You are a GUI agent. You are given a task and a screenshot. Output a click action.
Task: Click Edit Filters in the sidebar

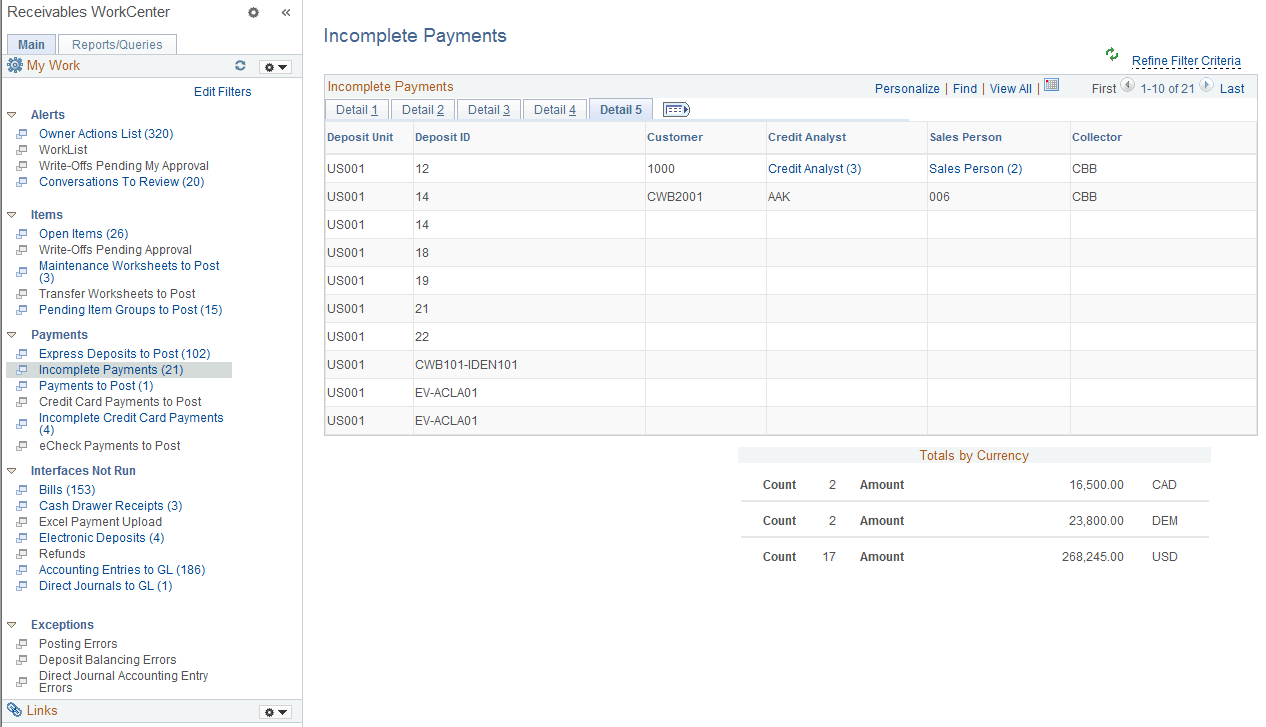click(x=222, y=91)
